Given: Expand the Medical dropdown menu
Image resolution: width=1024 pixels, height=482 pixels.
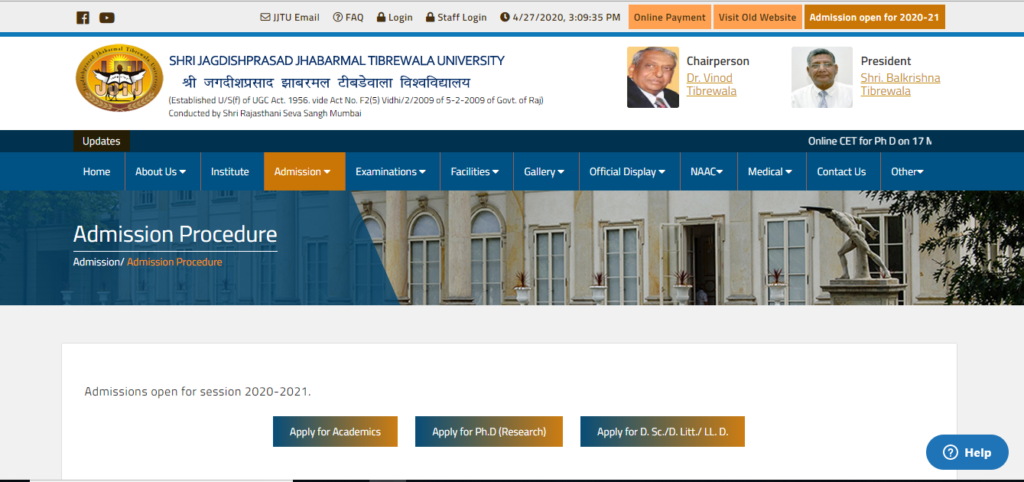Looking at the screenshot, I should click(x=770, y=172).
